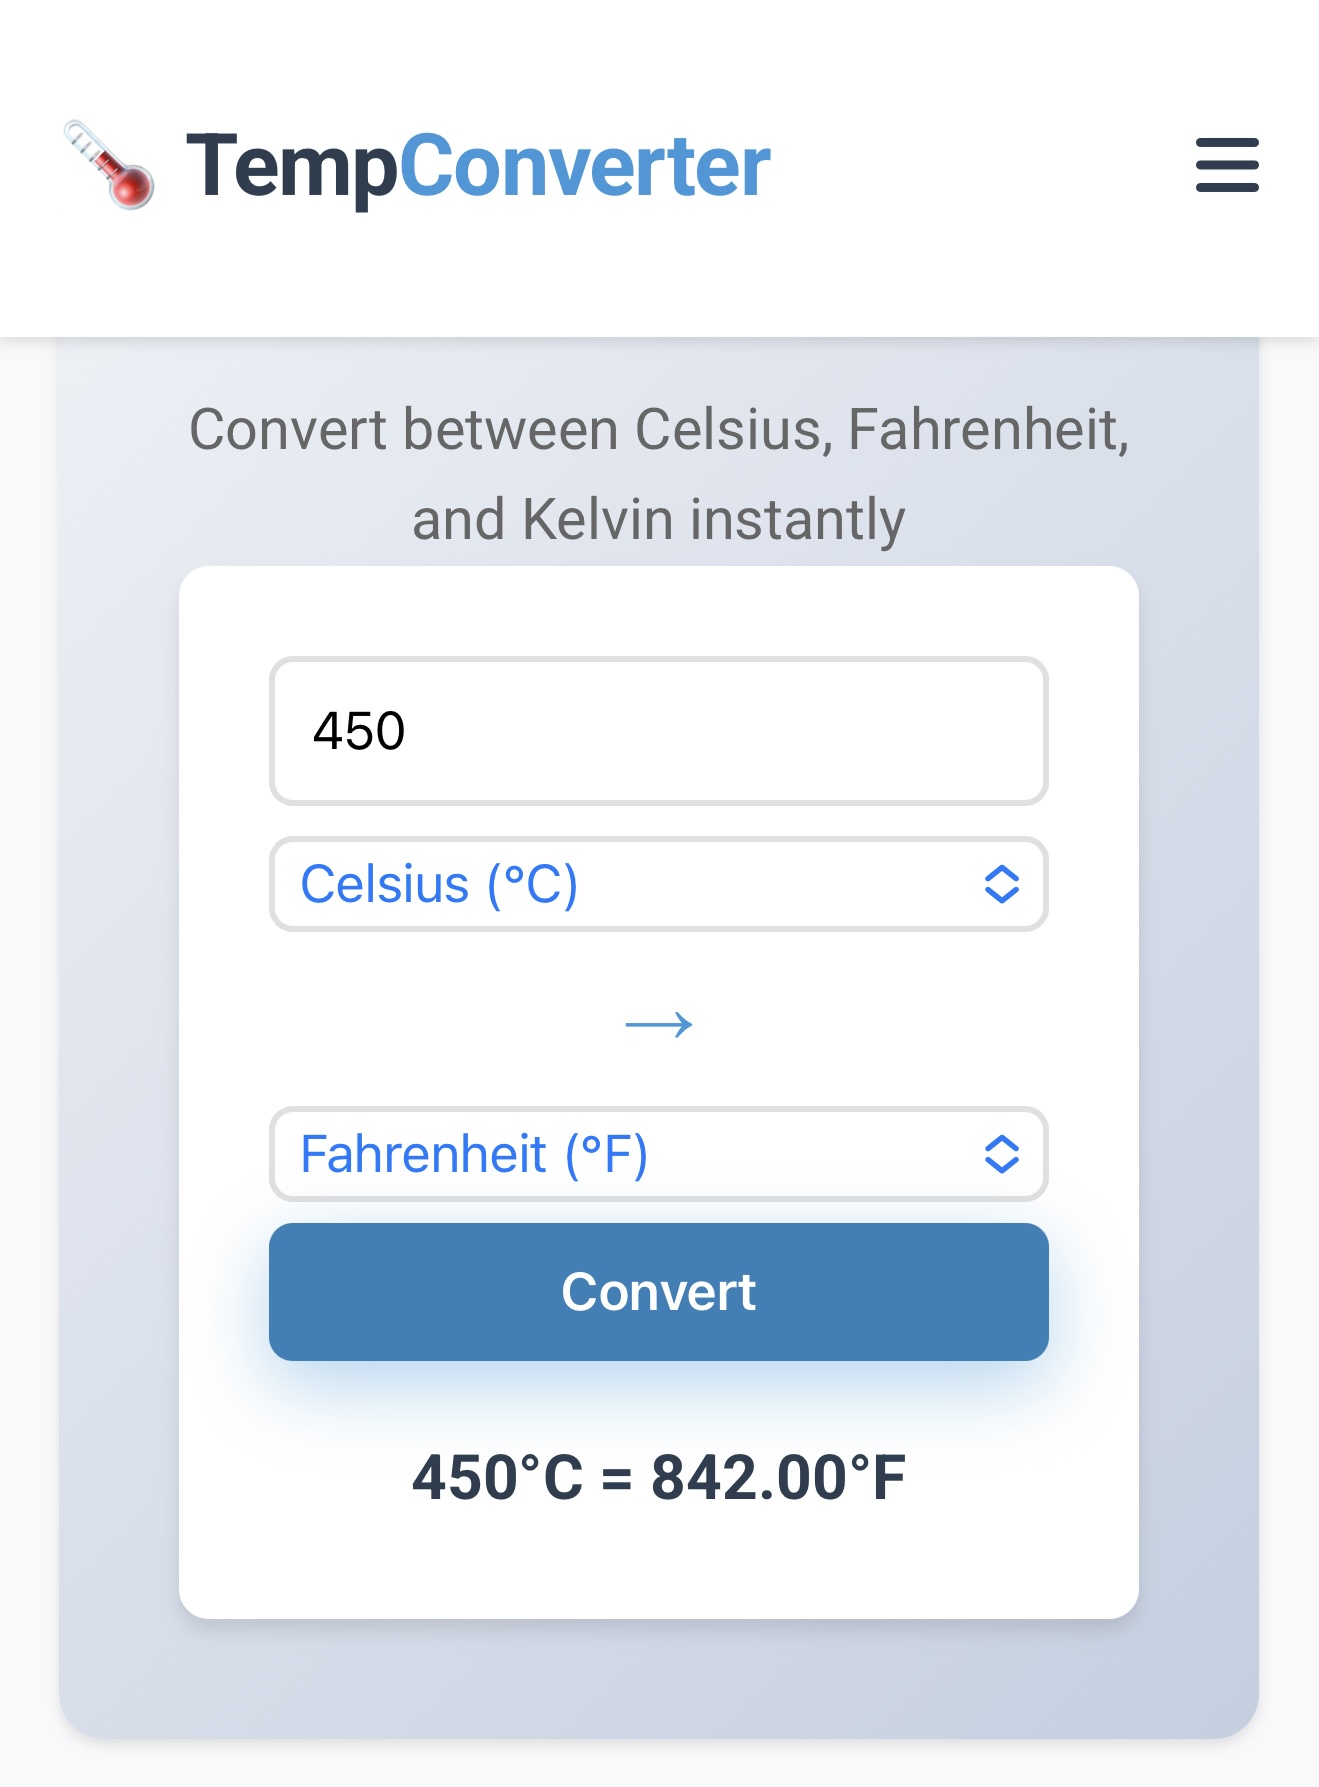Select the "Celsius (°C)" label text
The width and height of the screenshot is (1319, 1787).
(439, 884)
